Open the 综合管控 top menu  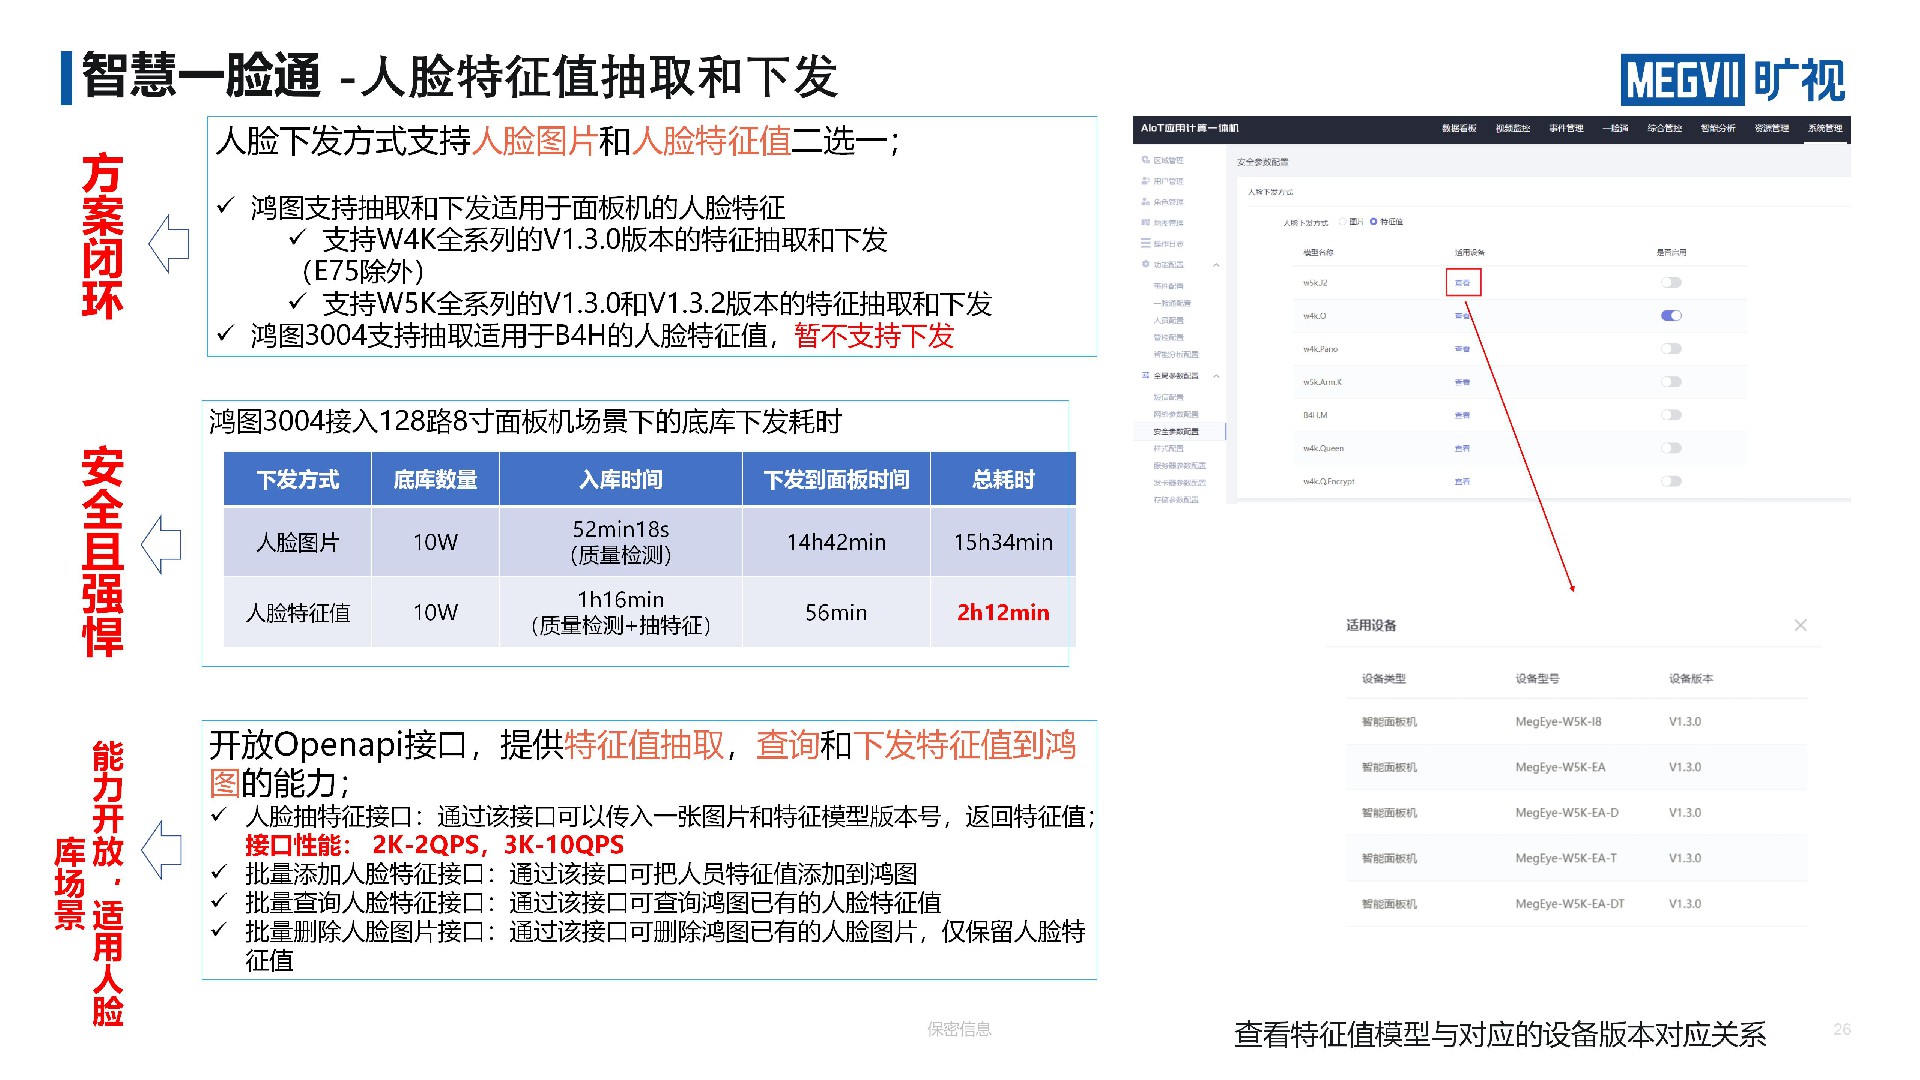1665,129
